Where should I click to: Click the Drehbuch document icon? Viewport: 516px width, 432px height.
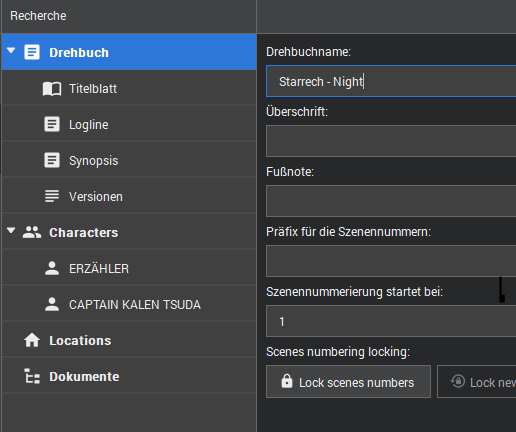[x=32, y=52]
